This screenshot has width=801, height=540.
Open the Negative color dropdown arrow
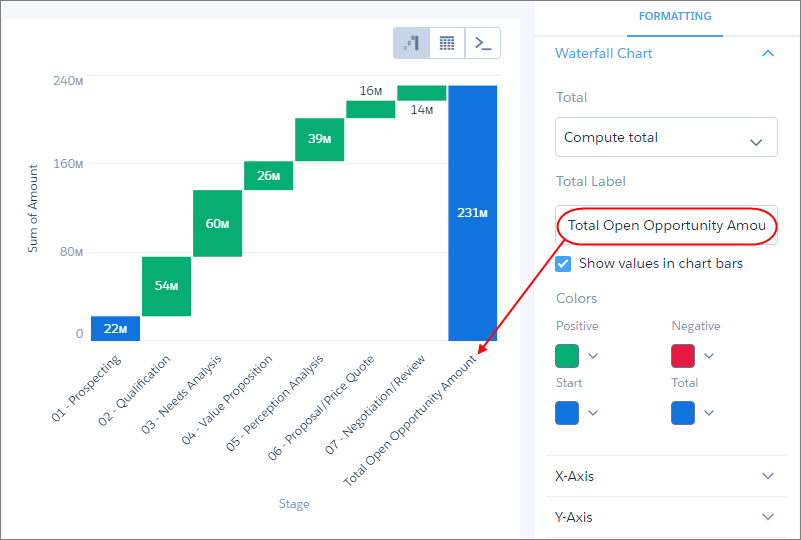point(709,356)
